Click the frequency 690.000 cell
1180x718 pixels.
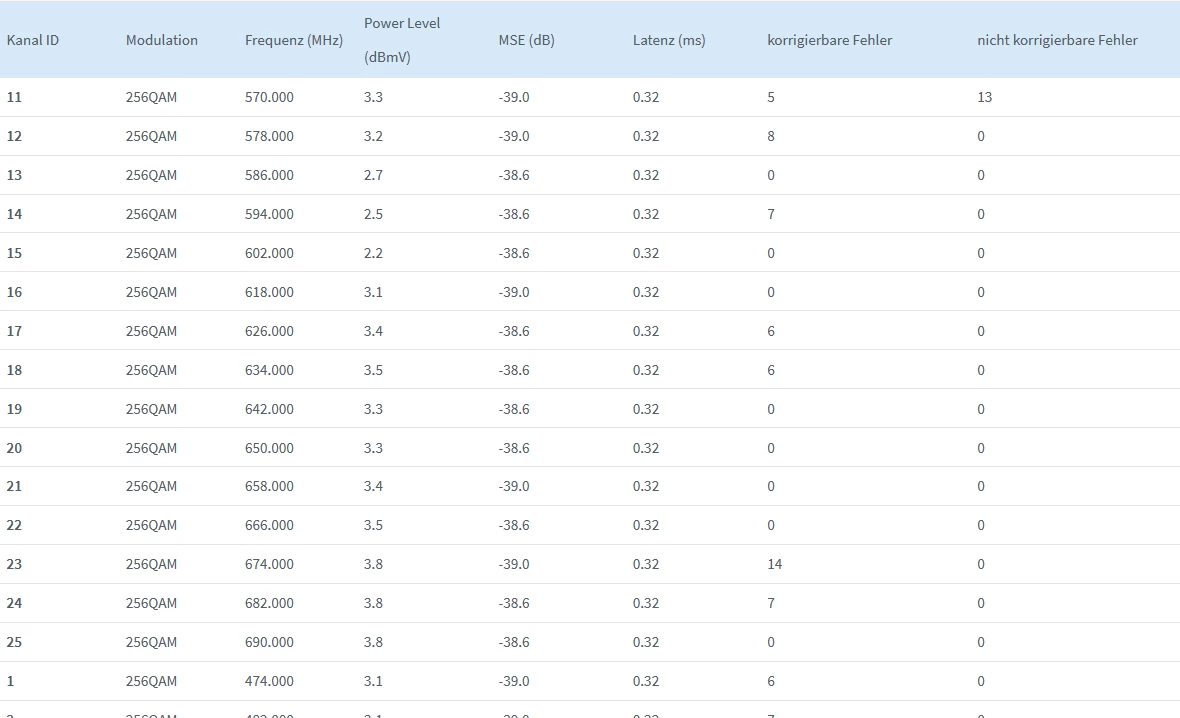coord(269,642)
